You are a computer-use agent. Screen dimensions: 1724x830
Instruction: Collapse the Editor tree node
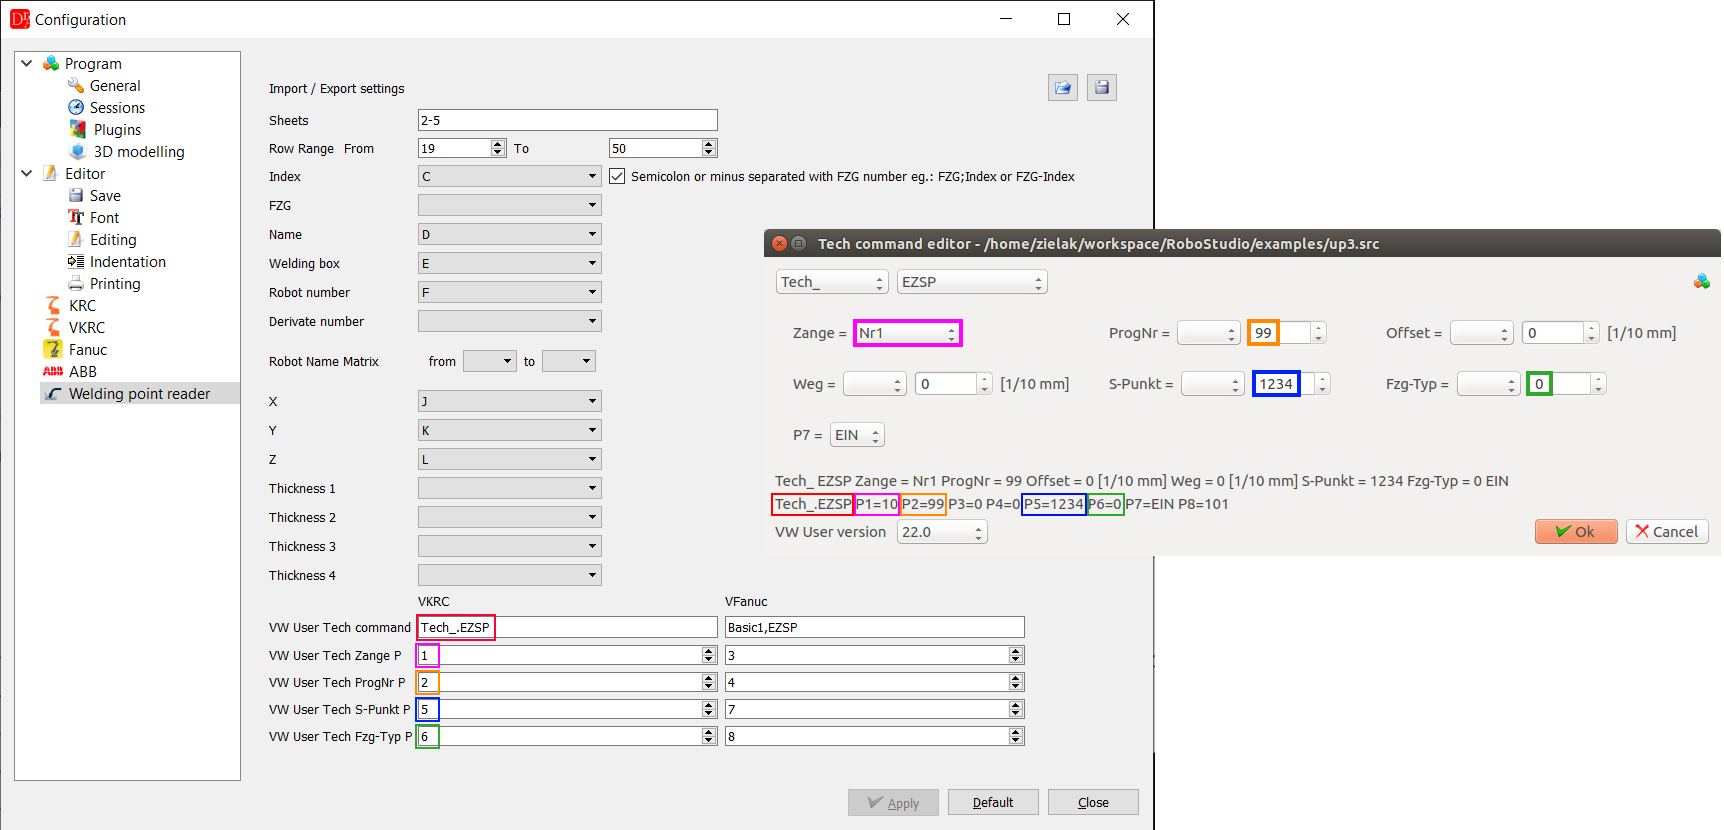(27, 173)
